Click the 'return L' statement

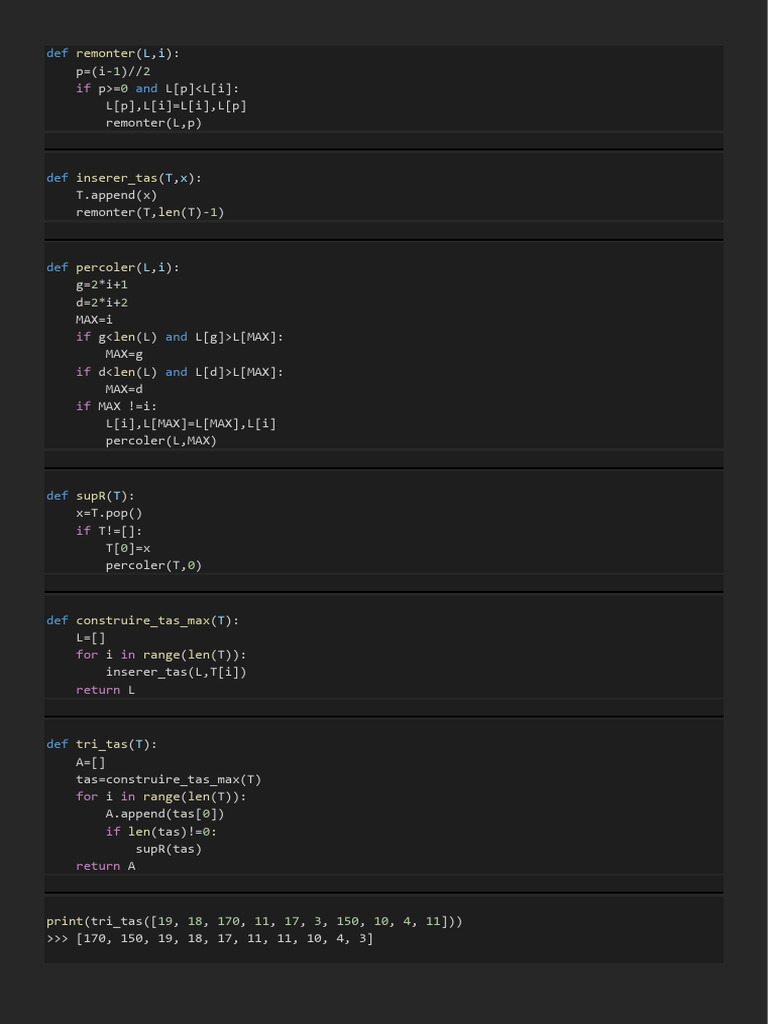coord(105,690)
